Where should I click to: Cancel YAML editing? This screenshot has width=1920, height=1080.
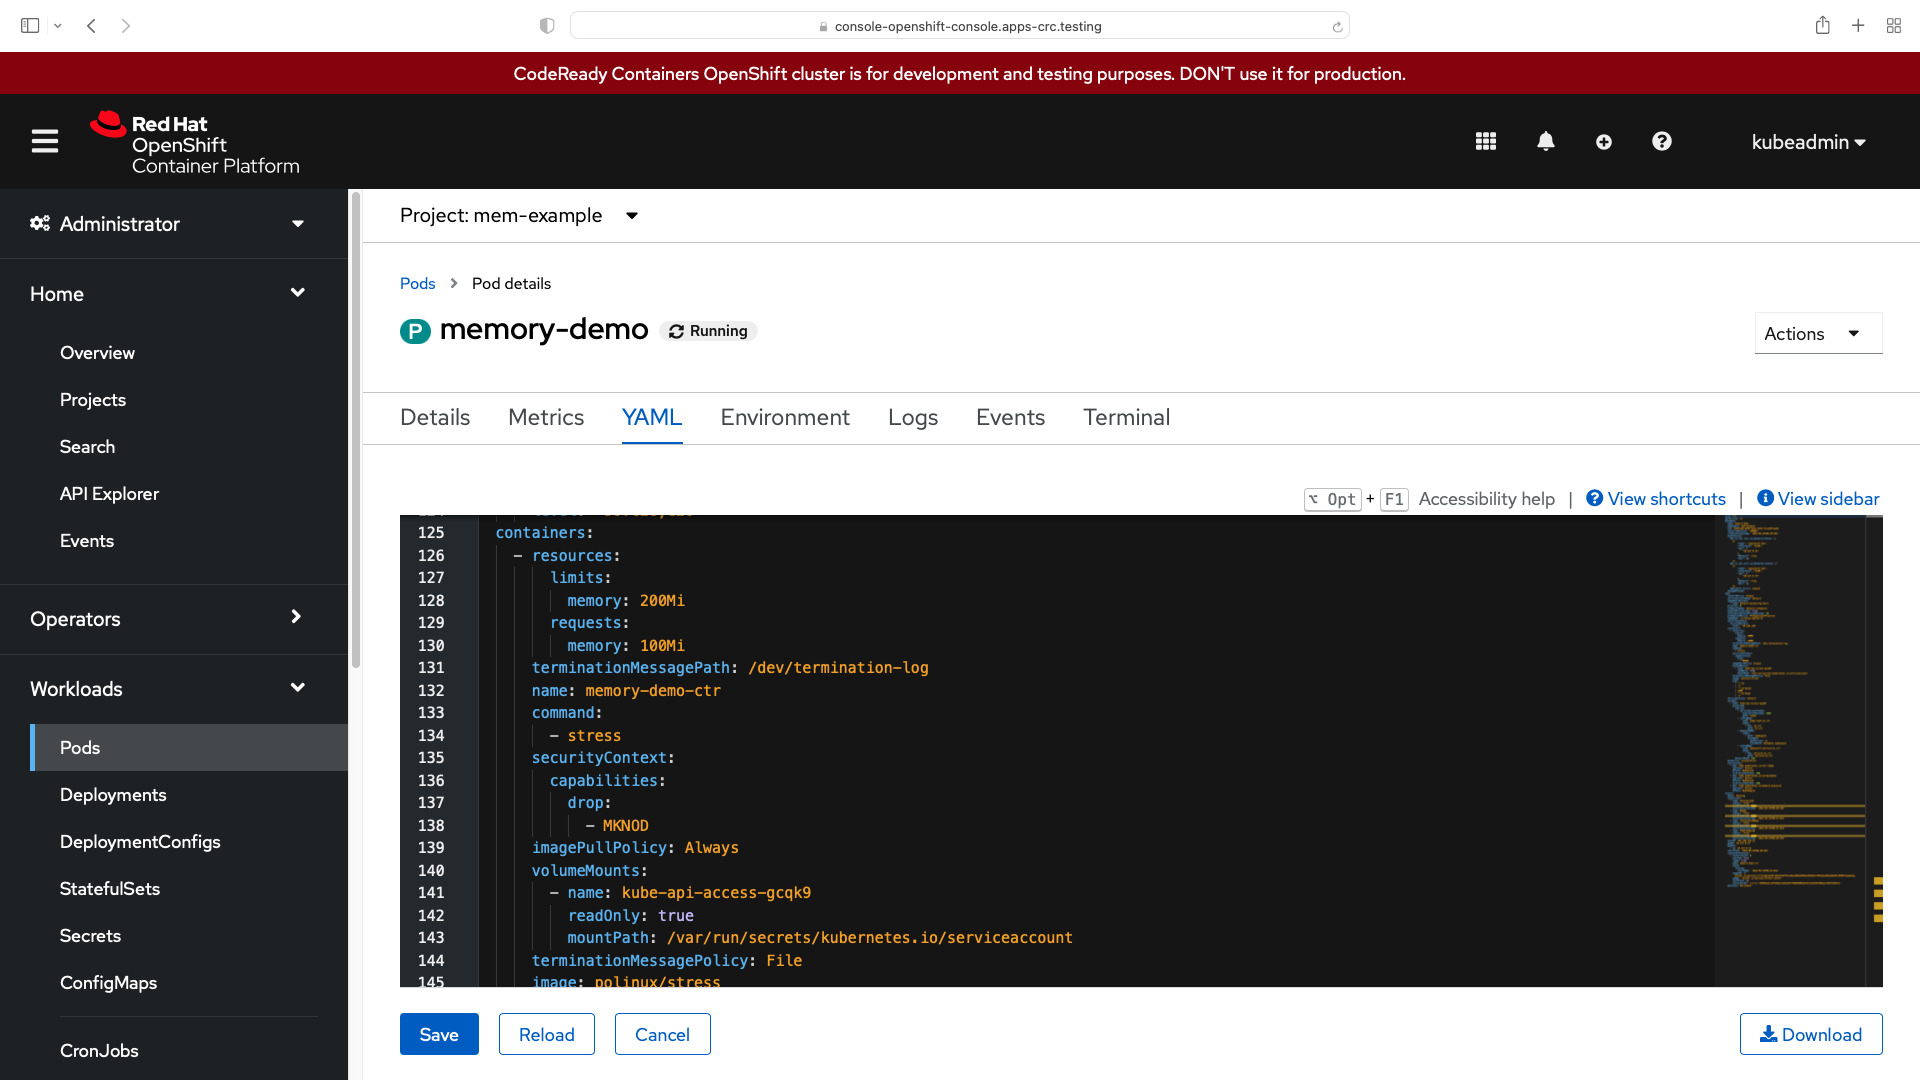point(663,1034)
